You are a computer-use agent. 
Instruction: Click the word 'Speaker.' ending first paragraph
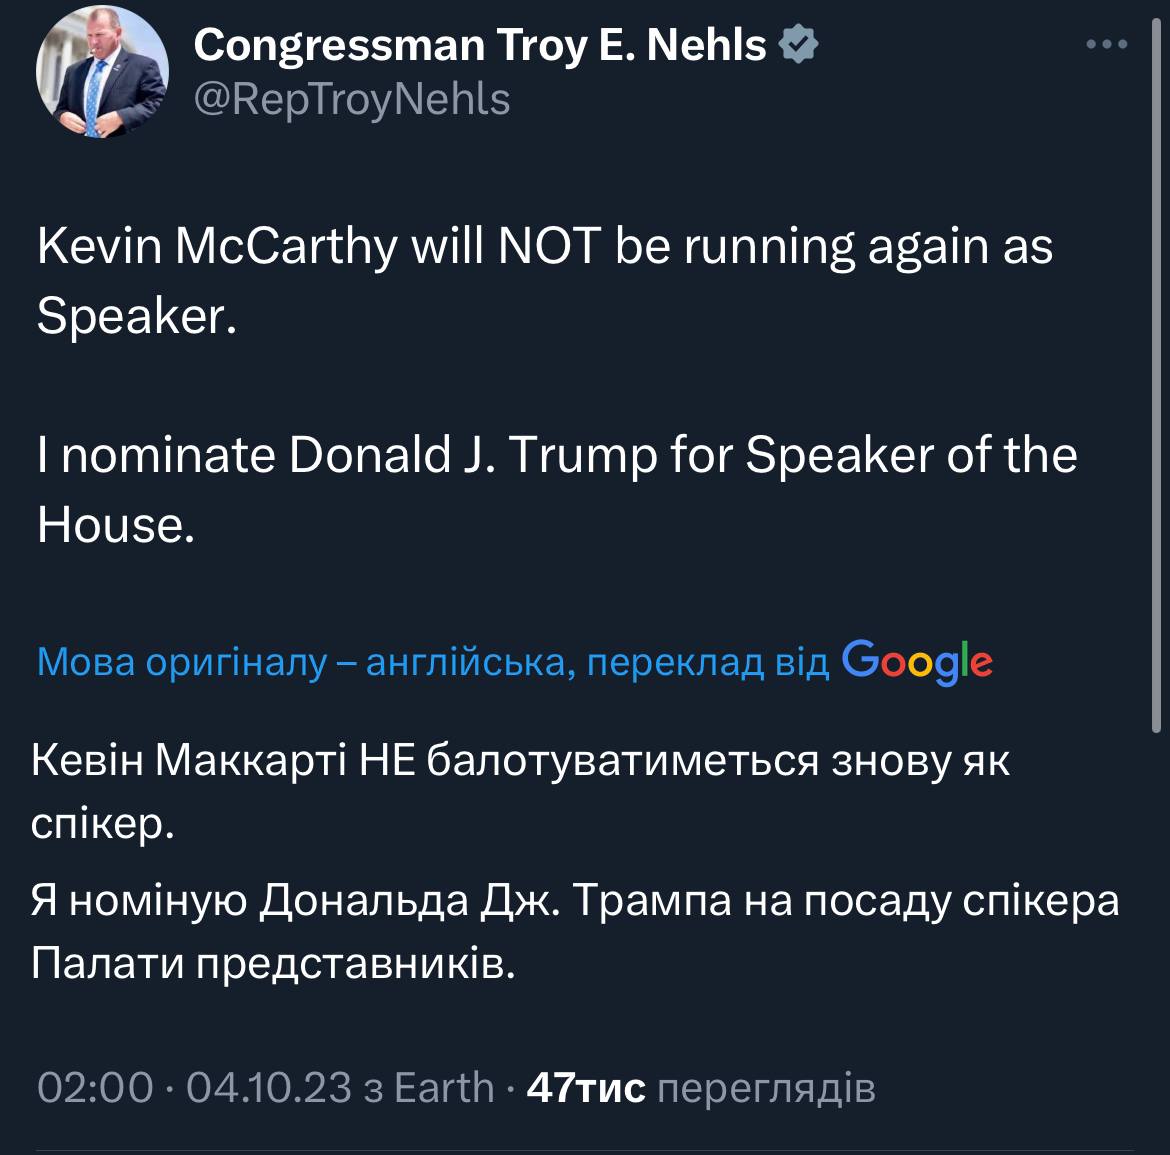point(136,316)
